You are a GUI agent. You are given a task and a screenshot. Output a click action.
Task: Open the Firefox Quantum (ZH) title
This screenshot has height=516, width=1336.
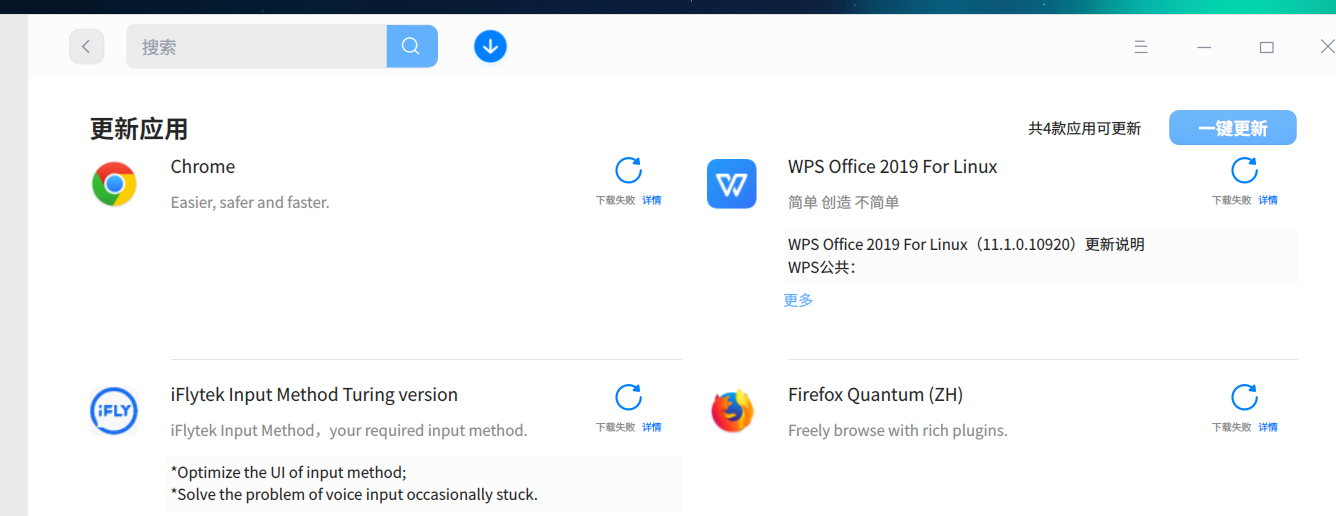[875, 395]
